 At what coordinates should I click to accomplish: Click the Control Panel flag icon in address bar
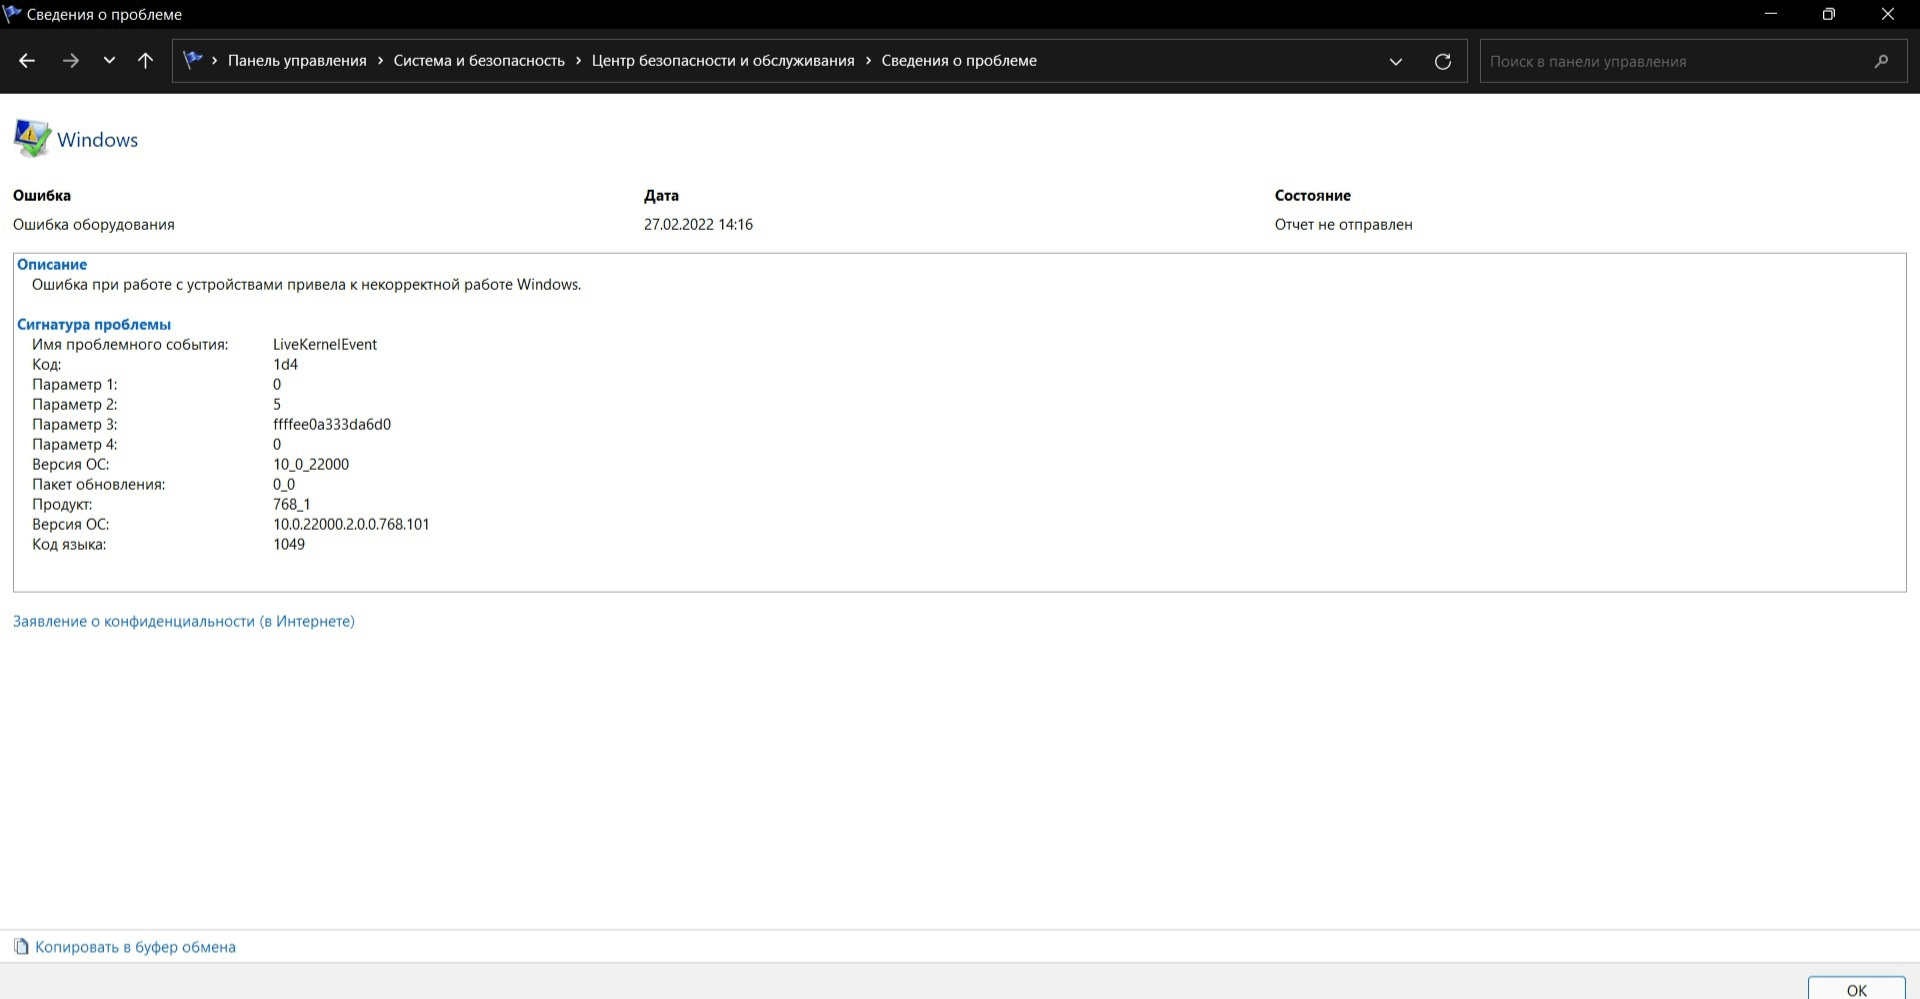pyautogui.click(x=193, y=60)
